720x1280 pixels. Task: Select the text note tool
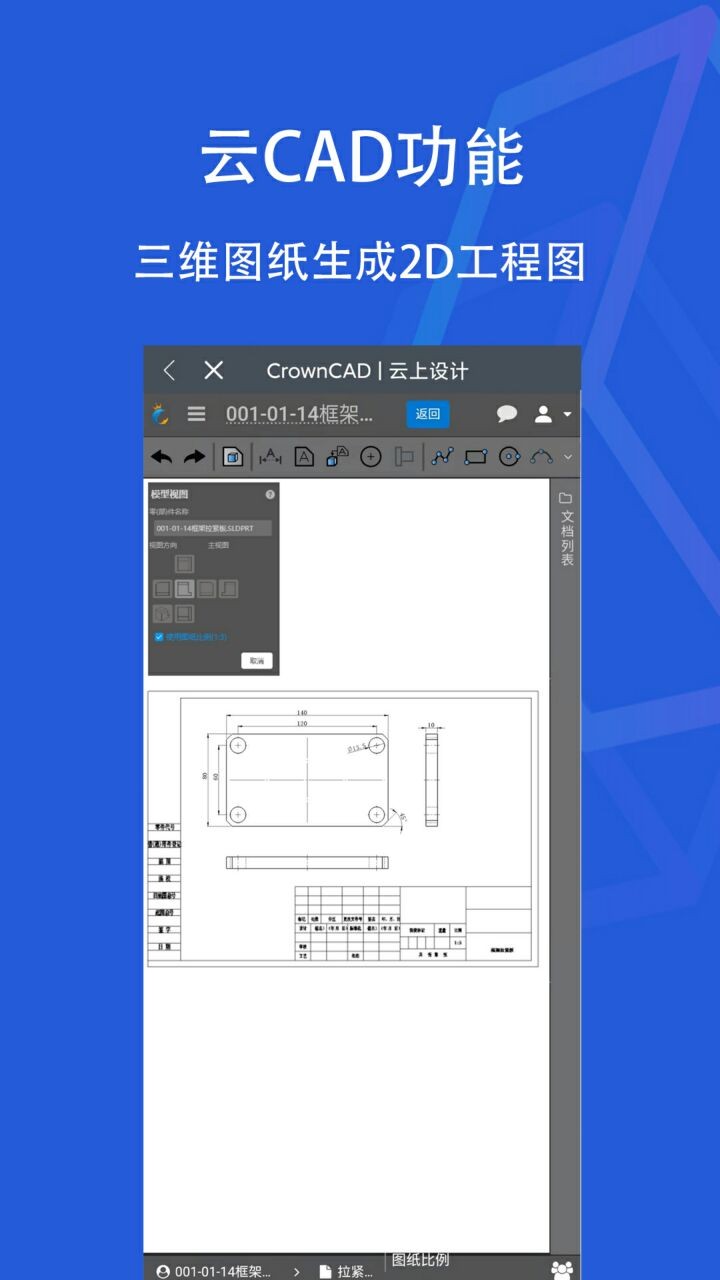pyautogui.click(x=304, y=457)
